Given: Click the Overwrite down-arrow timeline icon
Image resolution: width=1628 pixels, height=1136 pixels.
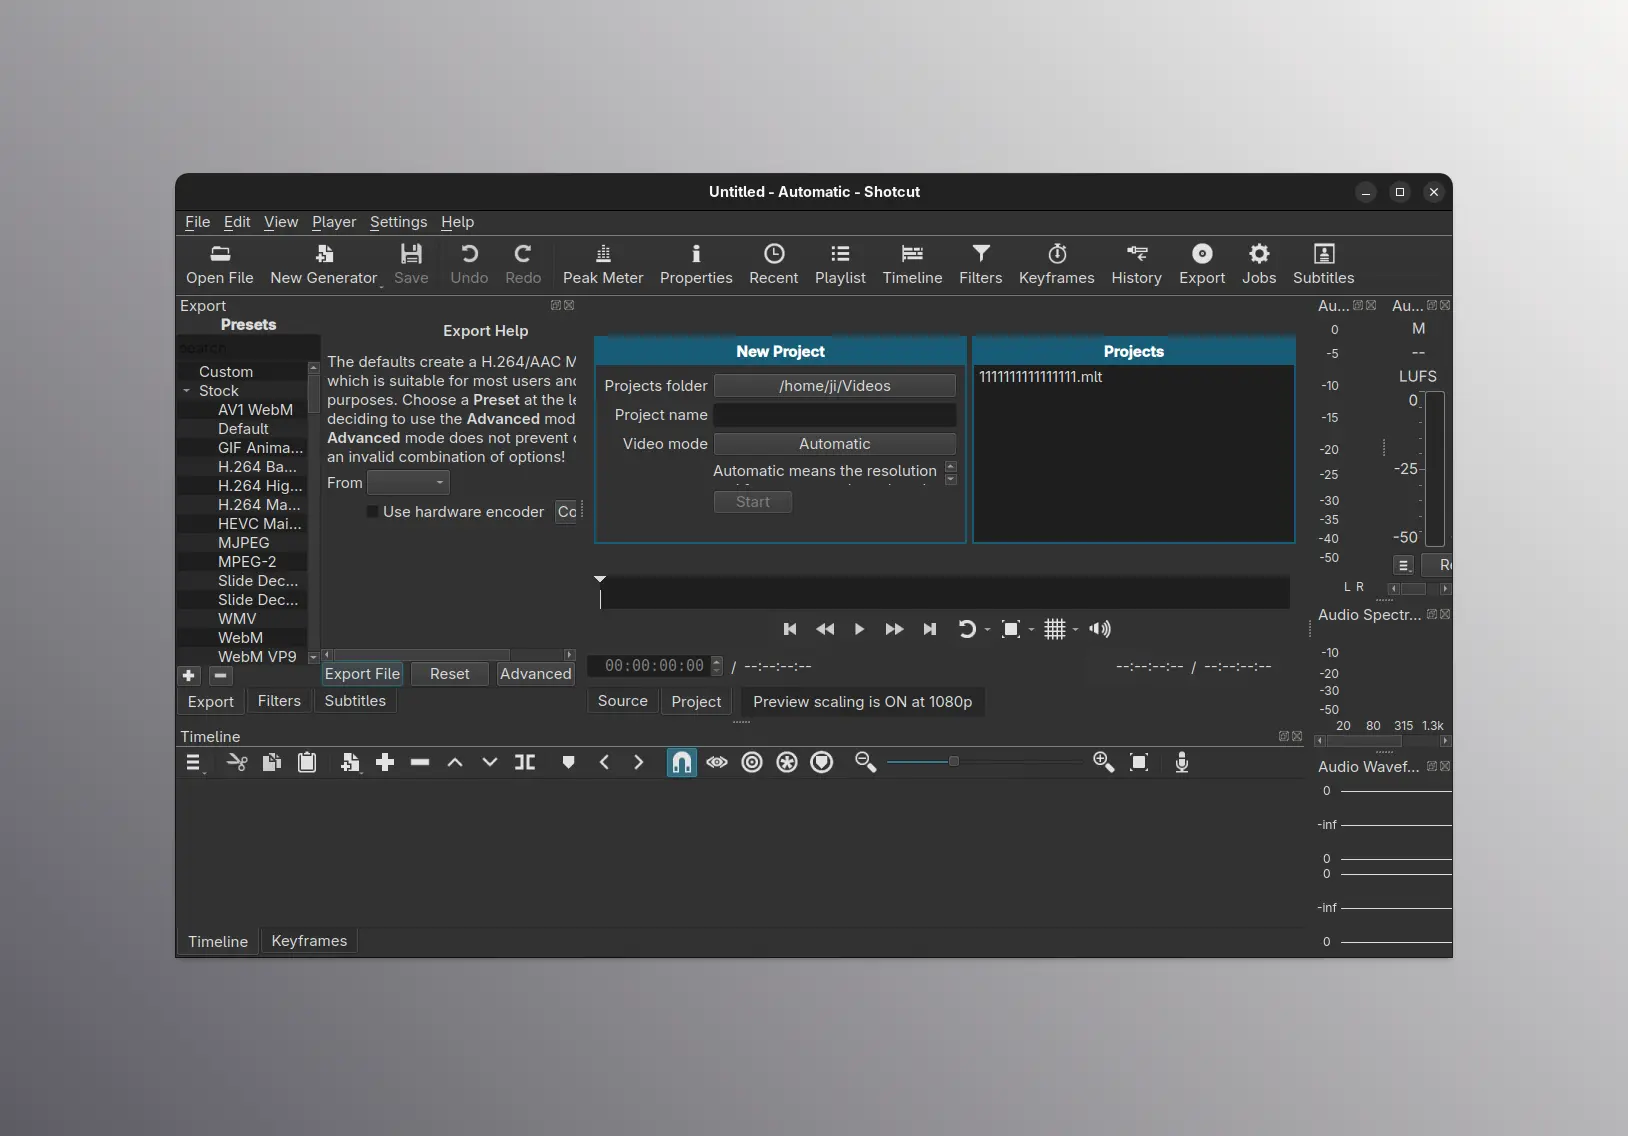Looking at the screenshot, I should [490, 763].
